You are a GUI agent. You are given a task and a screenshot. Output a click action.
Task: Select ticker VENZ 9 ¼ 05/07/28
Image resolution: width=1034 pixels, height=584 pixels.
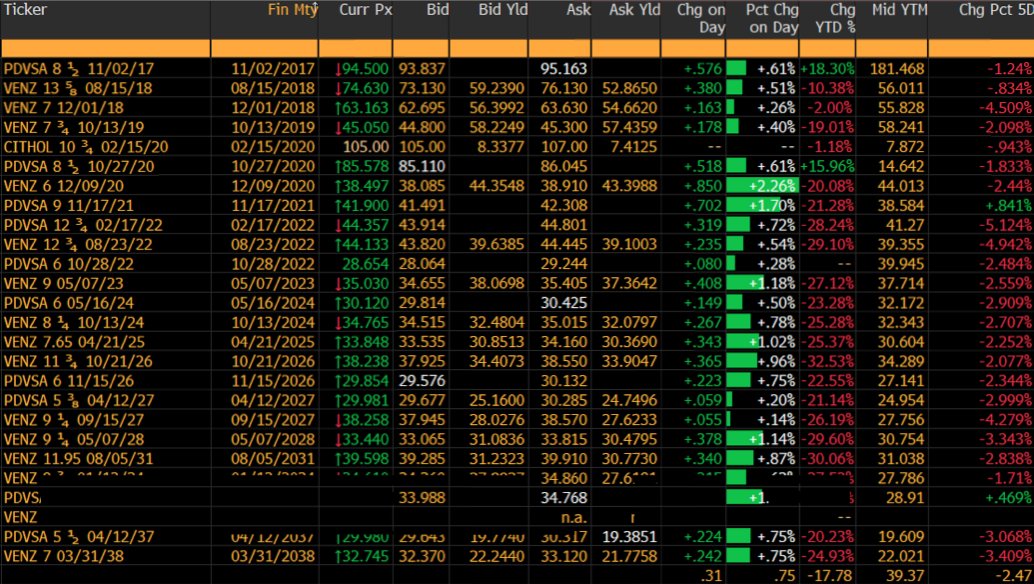point(73,440)
